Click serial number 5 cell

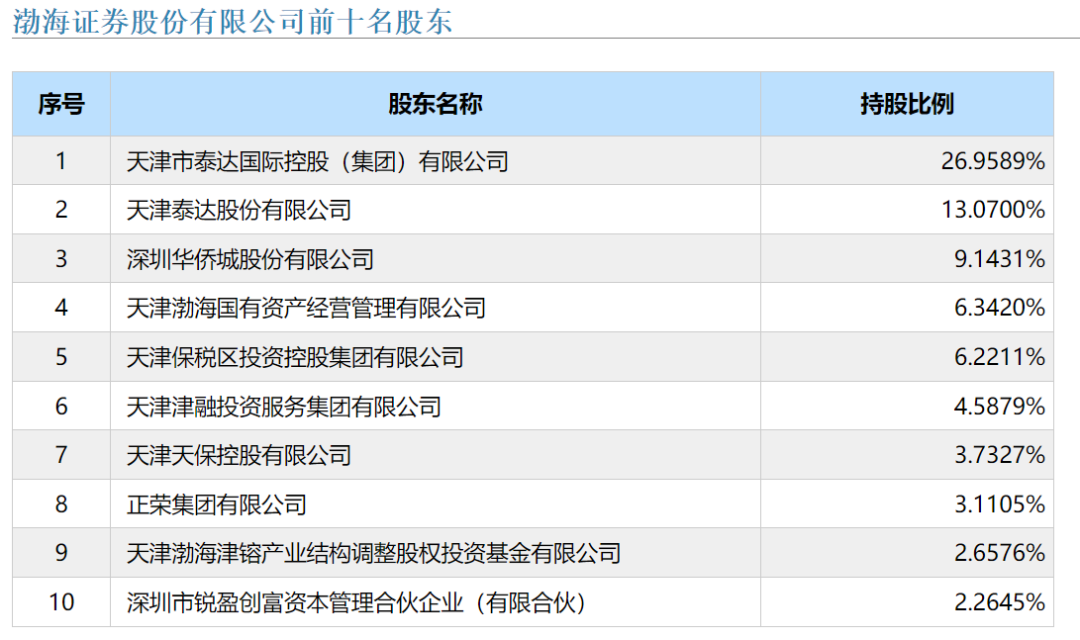tap(61, 357)
